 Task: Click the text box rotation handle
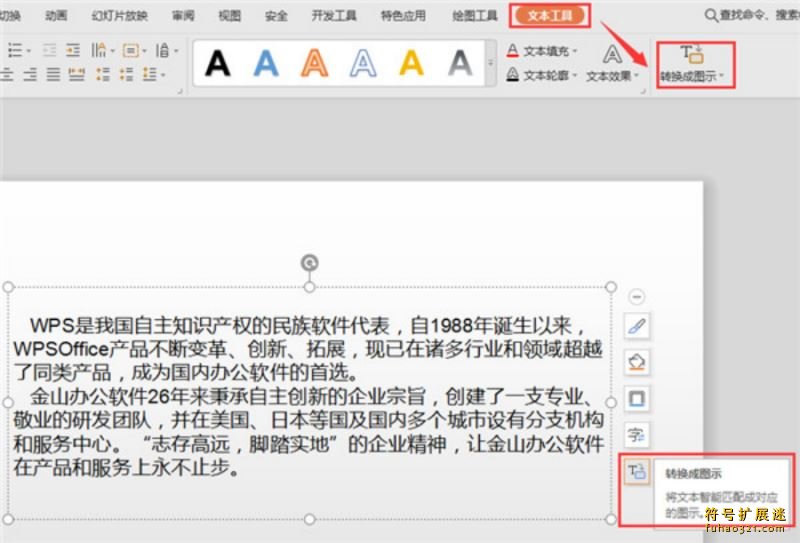[309, 263]
